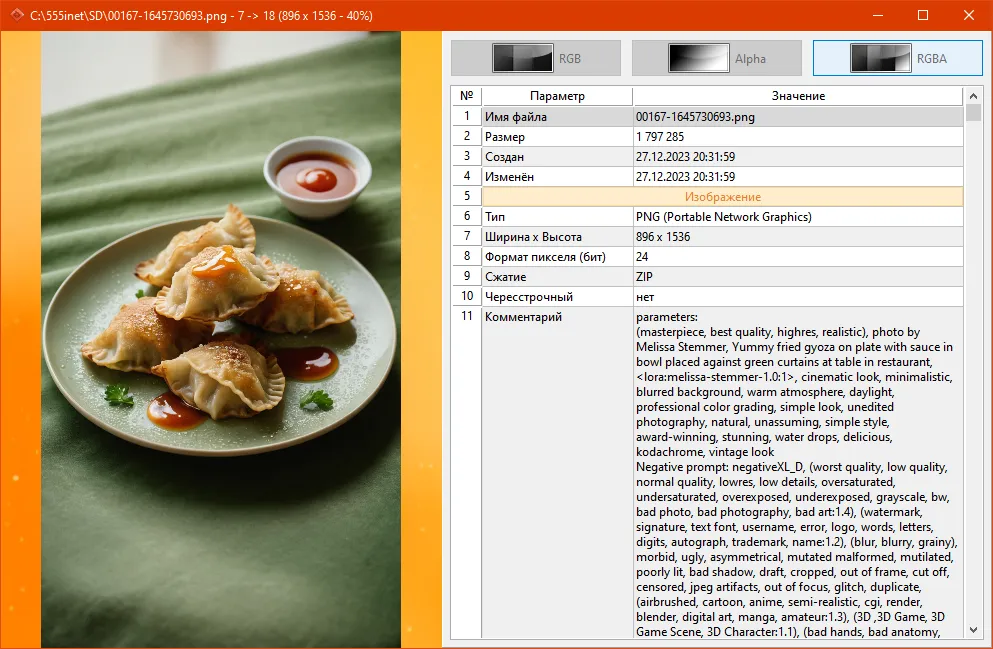Viewport: 993px width, 649px height.
Task: Switch to Alpha channel view
Action: click(717, 58)
